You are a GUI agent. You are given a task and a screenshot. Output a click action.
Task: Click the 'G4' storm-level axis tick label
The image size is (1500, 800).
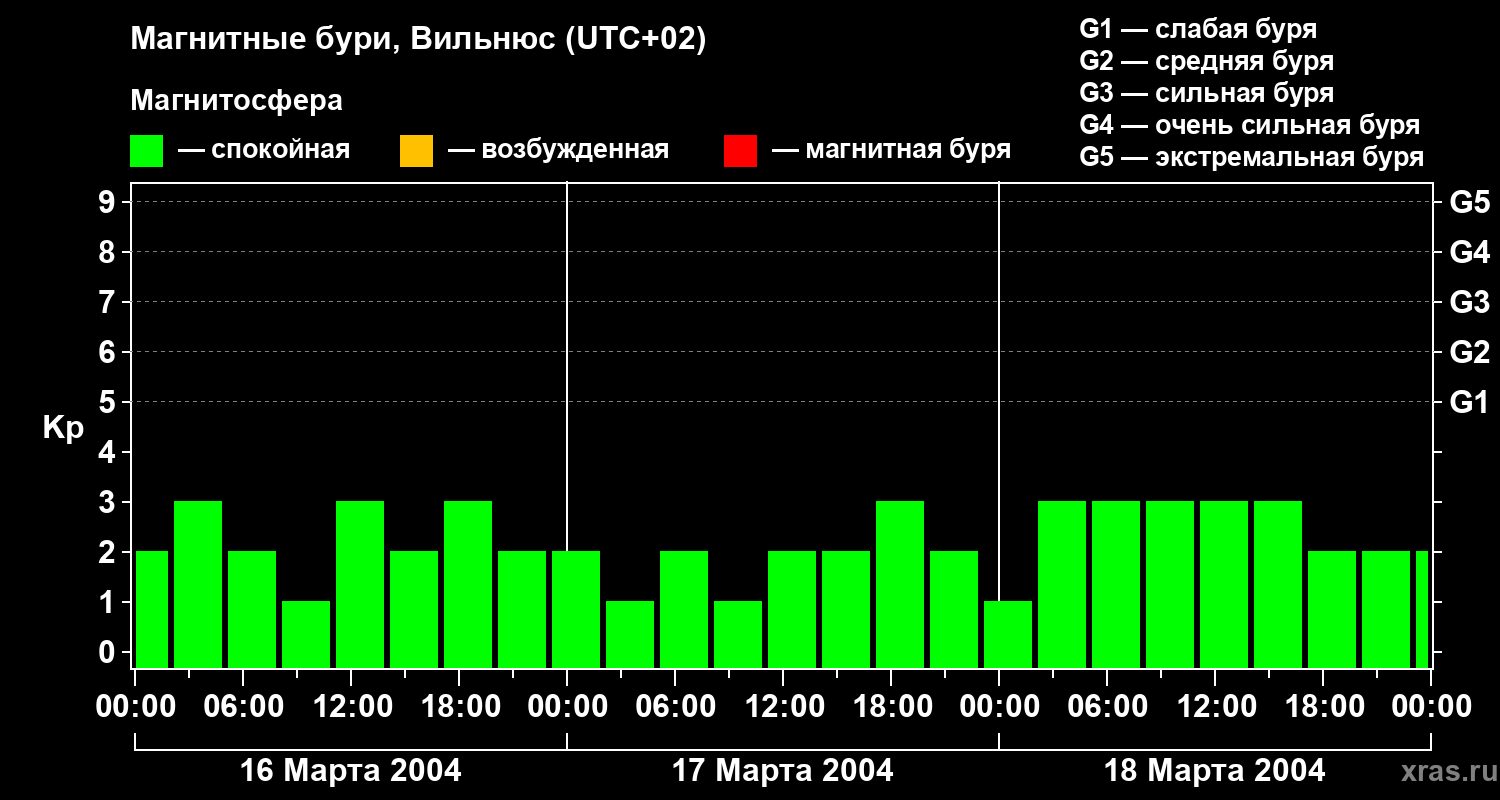tap(1469, 252)
